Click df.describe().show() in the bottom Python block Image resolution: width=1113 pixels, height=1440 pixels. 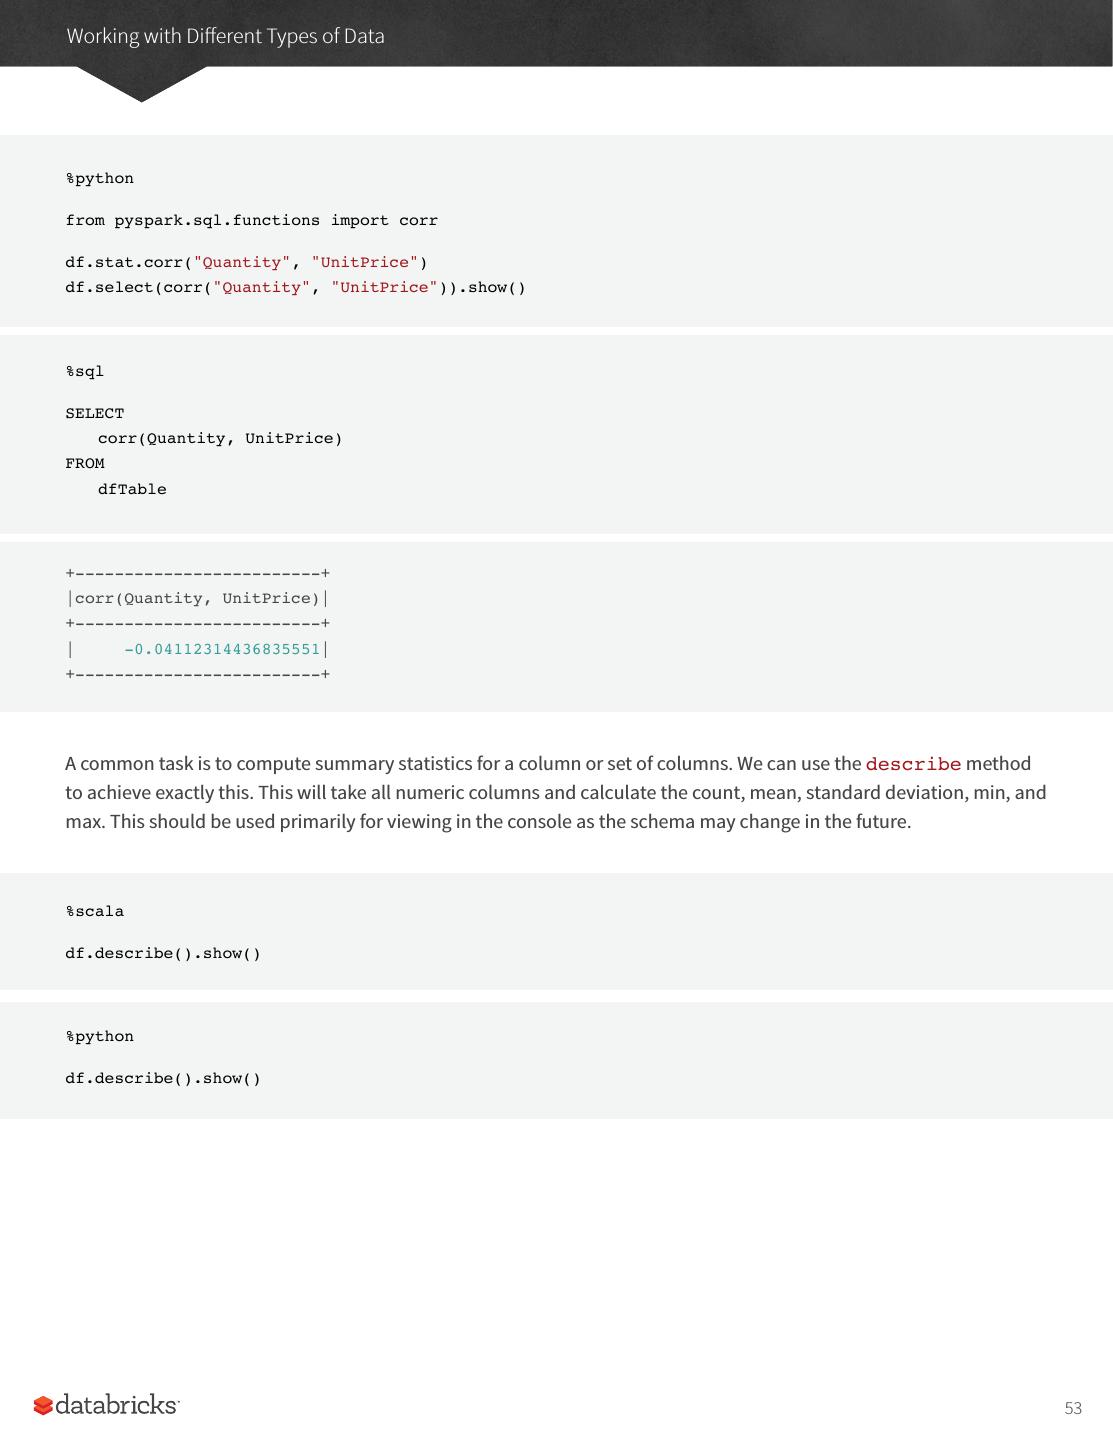tap(163, 1078)
